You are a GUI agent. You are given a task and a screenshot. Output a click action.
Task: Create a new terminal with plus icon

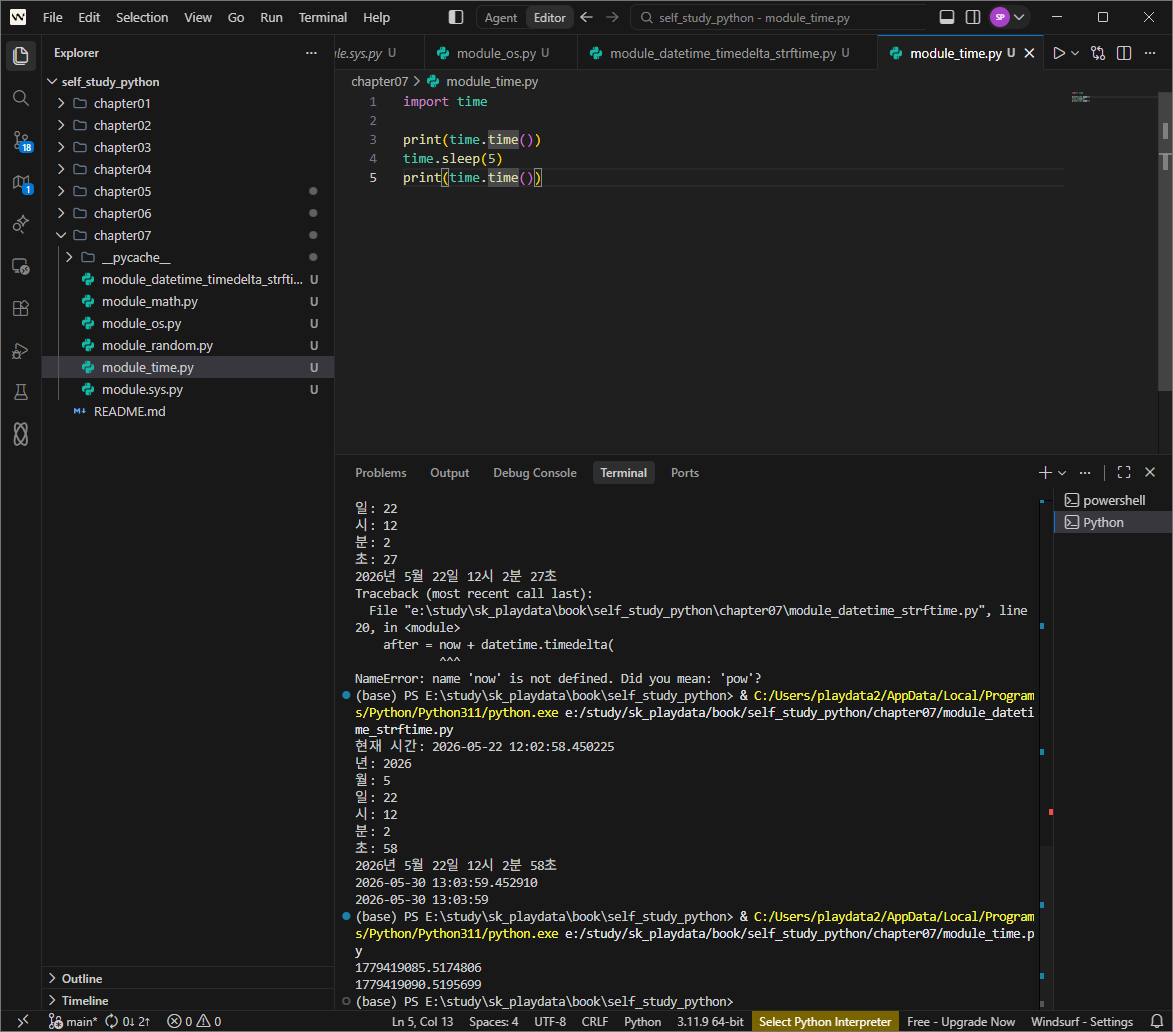[1045, 473]
